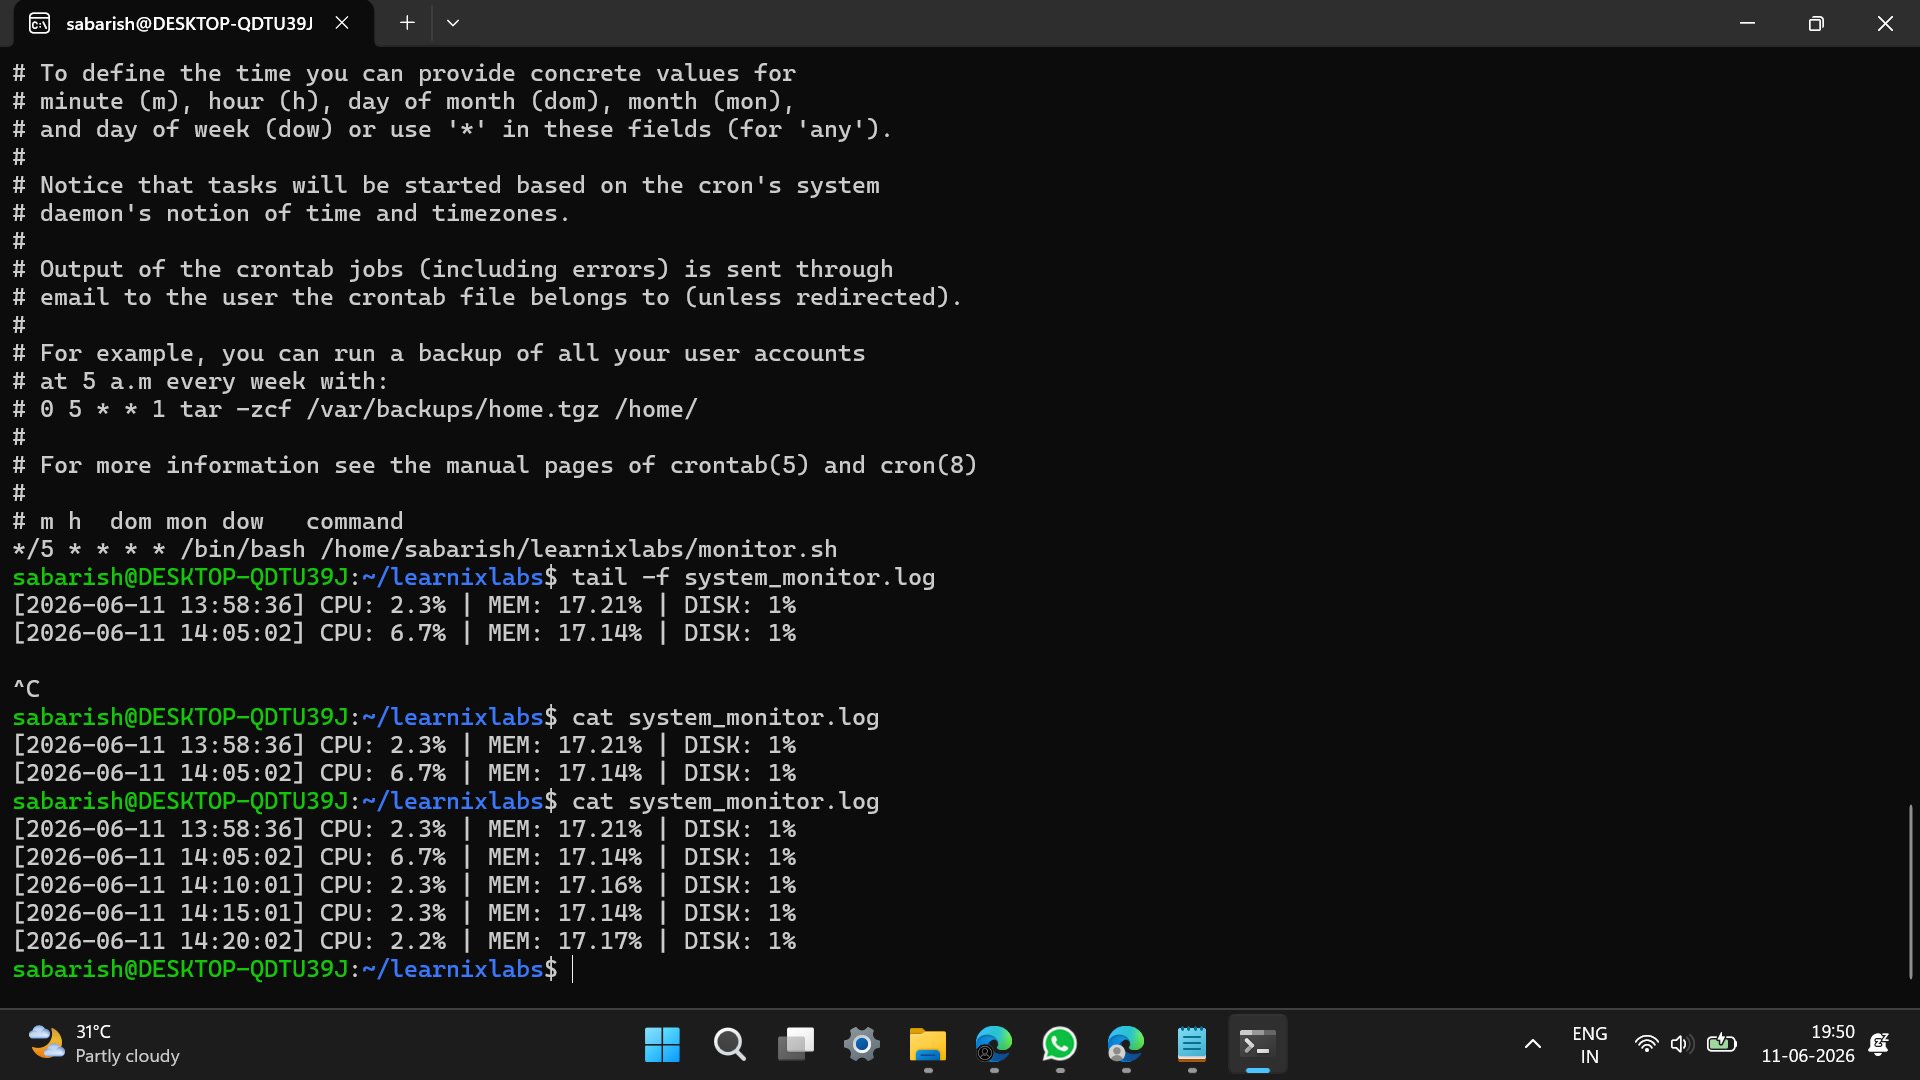
Task: Minimize the terminal window
Action: tap(1747, 23)
